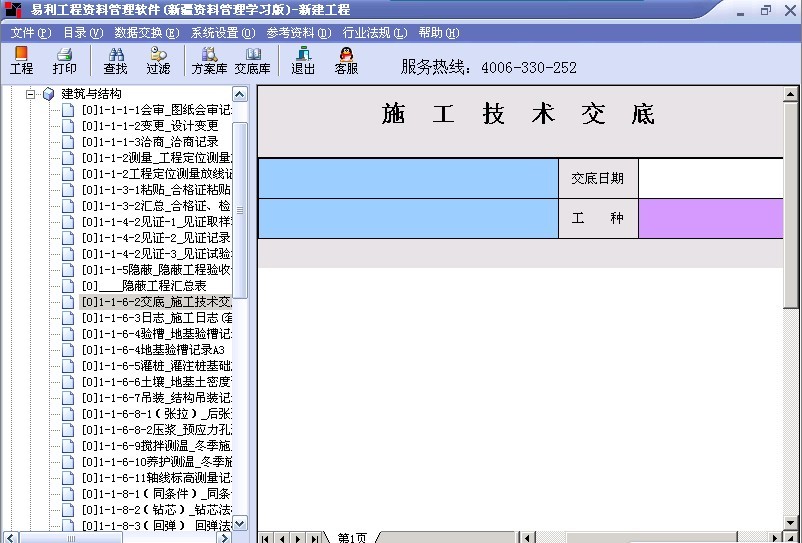Open the 文件(F) menu
This screenshot has width=802, height=543.
tap(30, 32)
